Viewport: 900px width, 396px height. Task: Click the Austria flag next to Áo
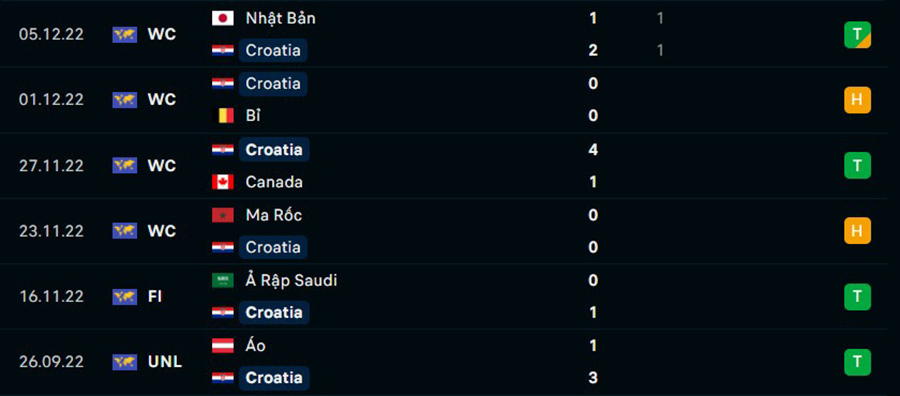[x=223, y=346]
